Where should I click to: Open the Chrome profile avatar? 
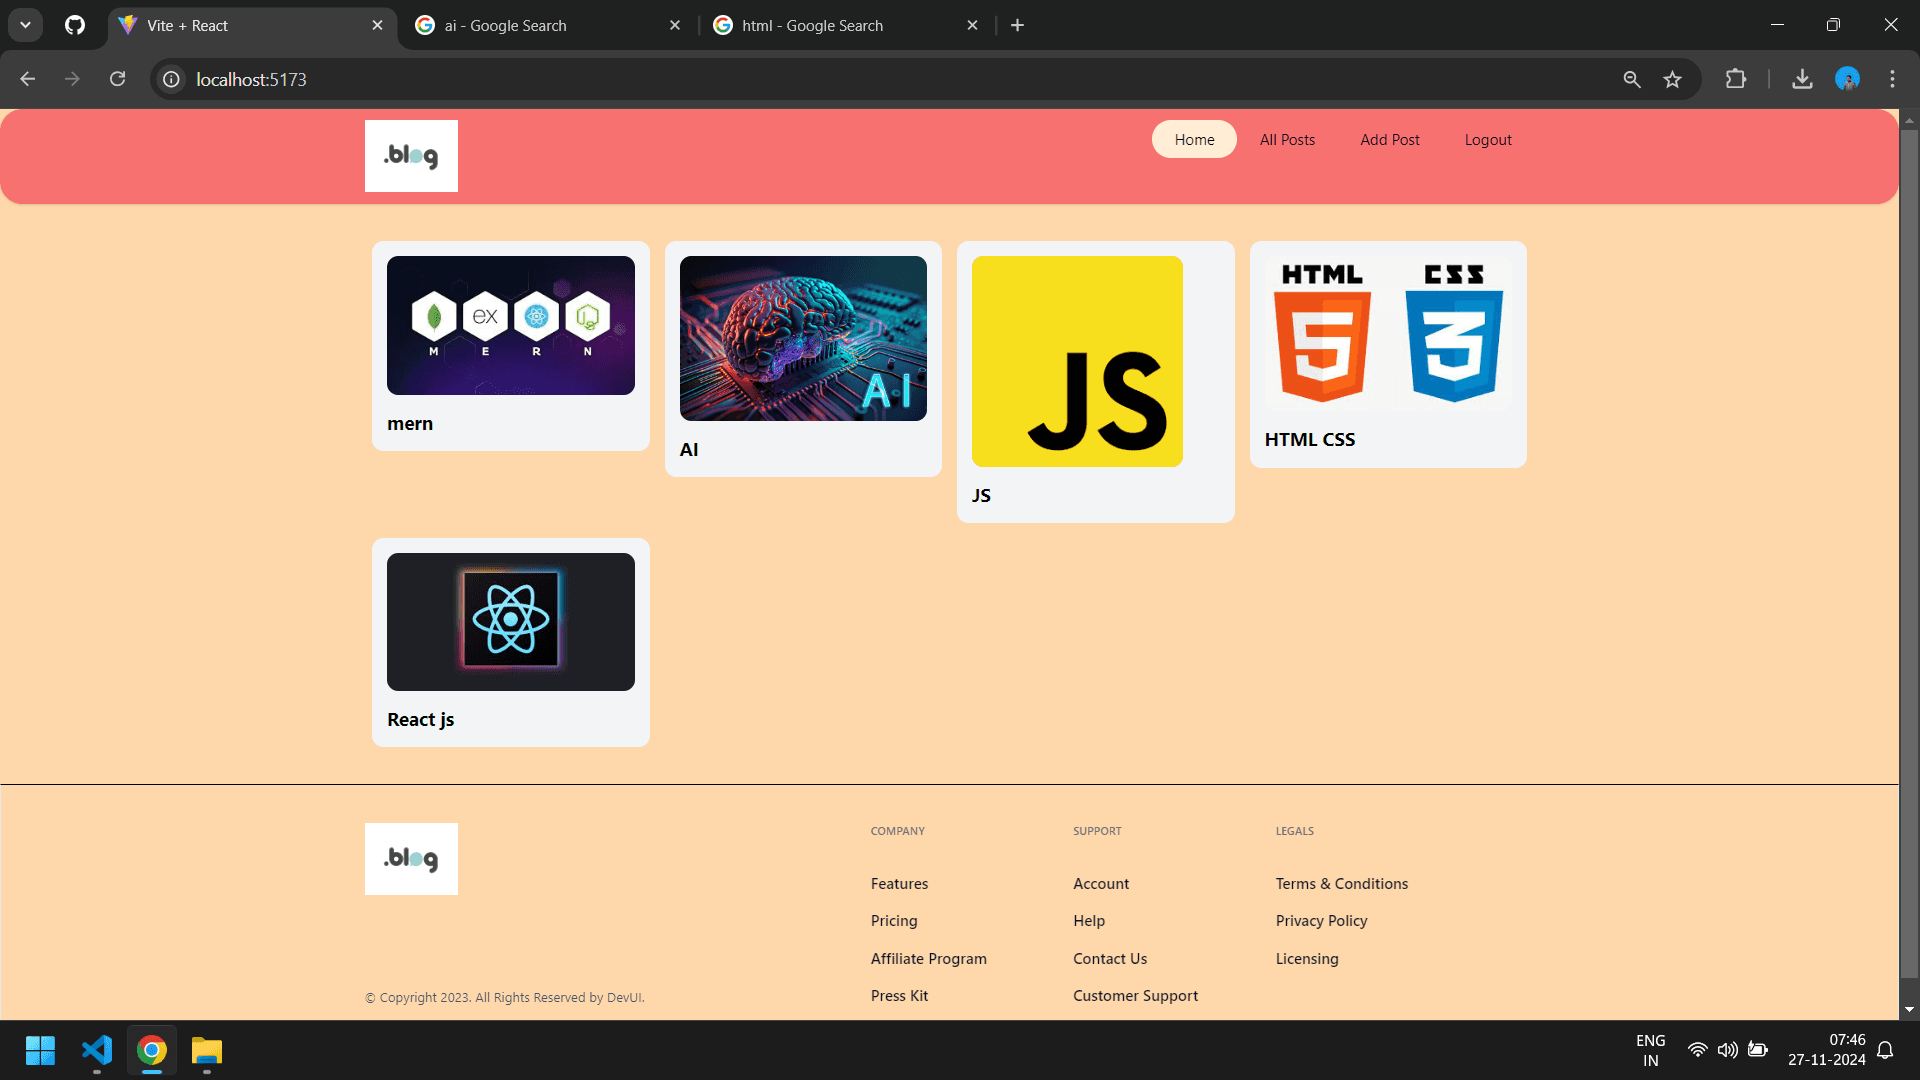click(x=1847, y=79)
